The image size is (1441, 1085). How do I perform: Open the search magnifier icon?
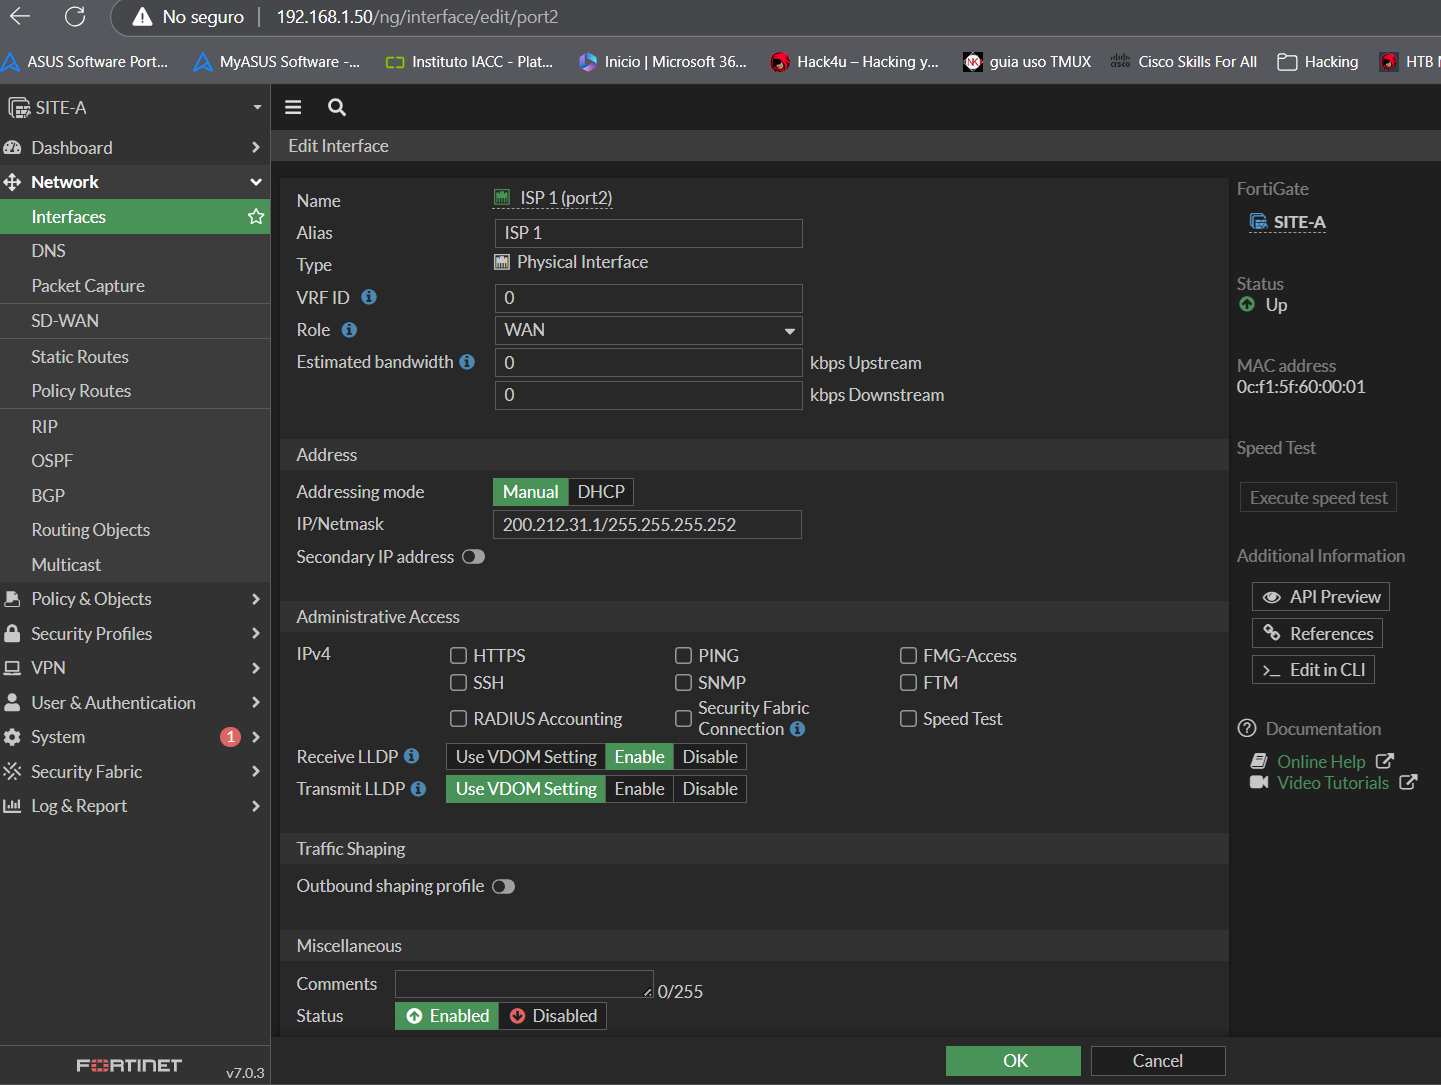point(337,108)
